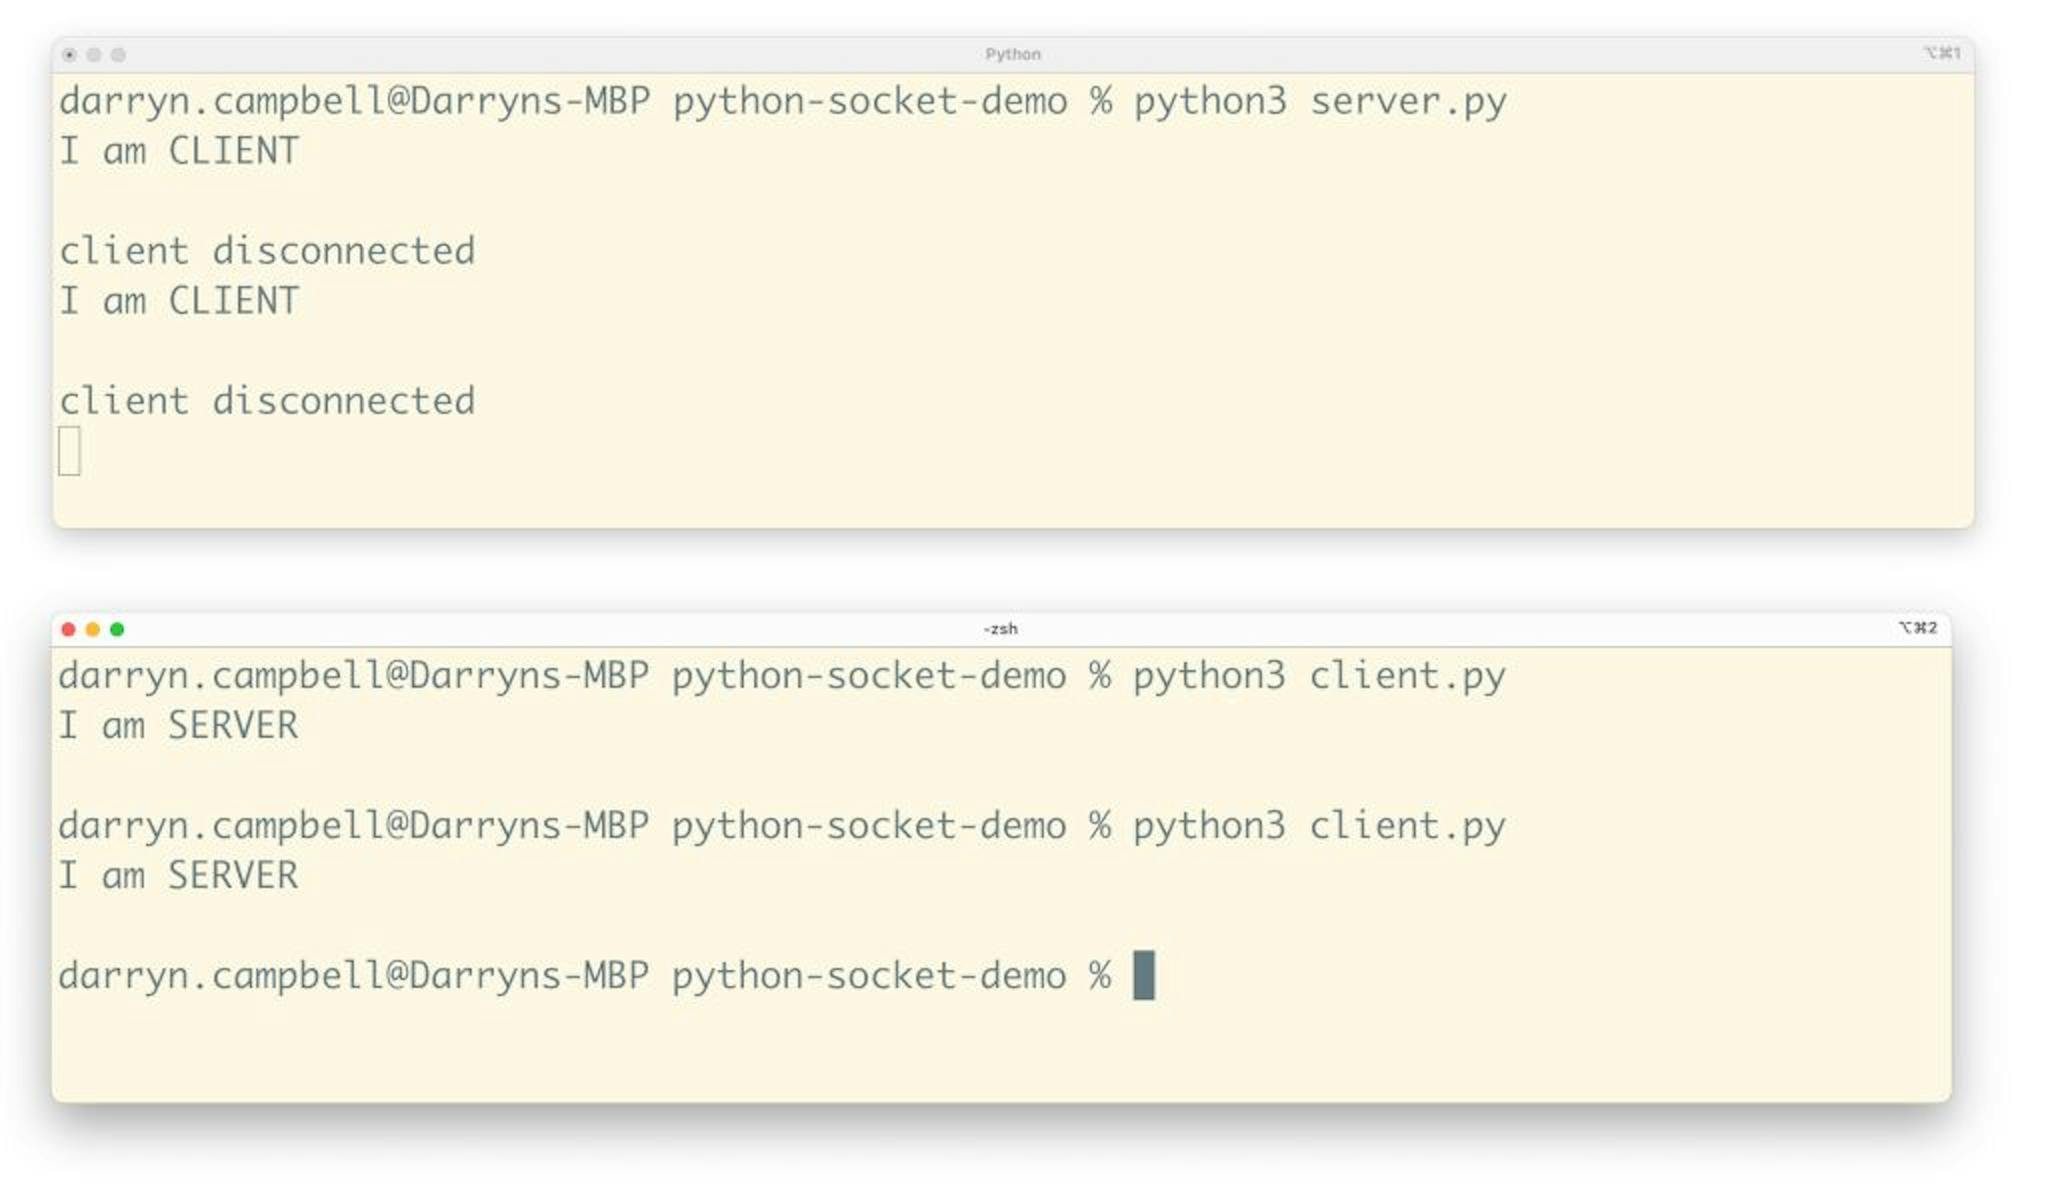
Task: Click the -zsh window title text
Action: pos(1000,629)
